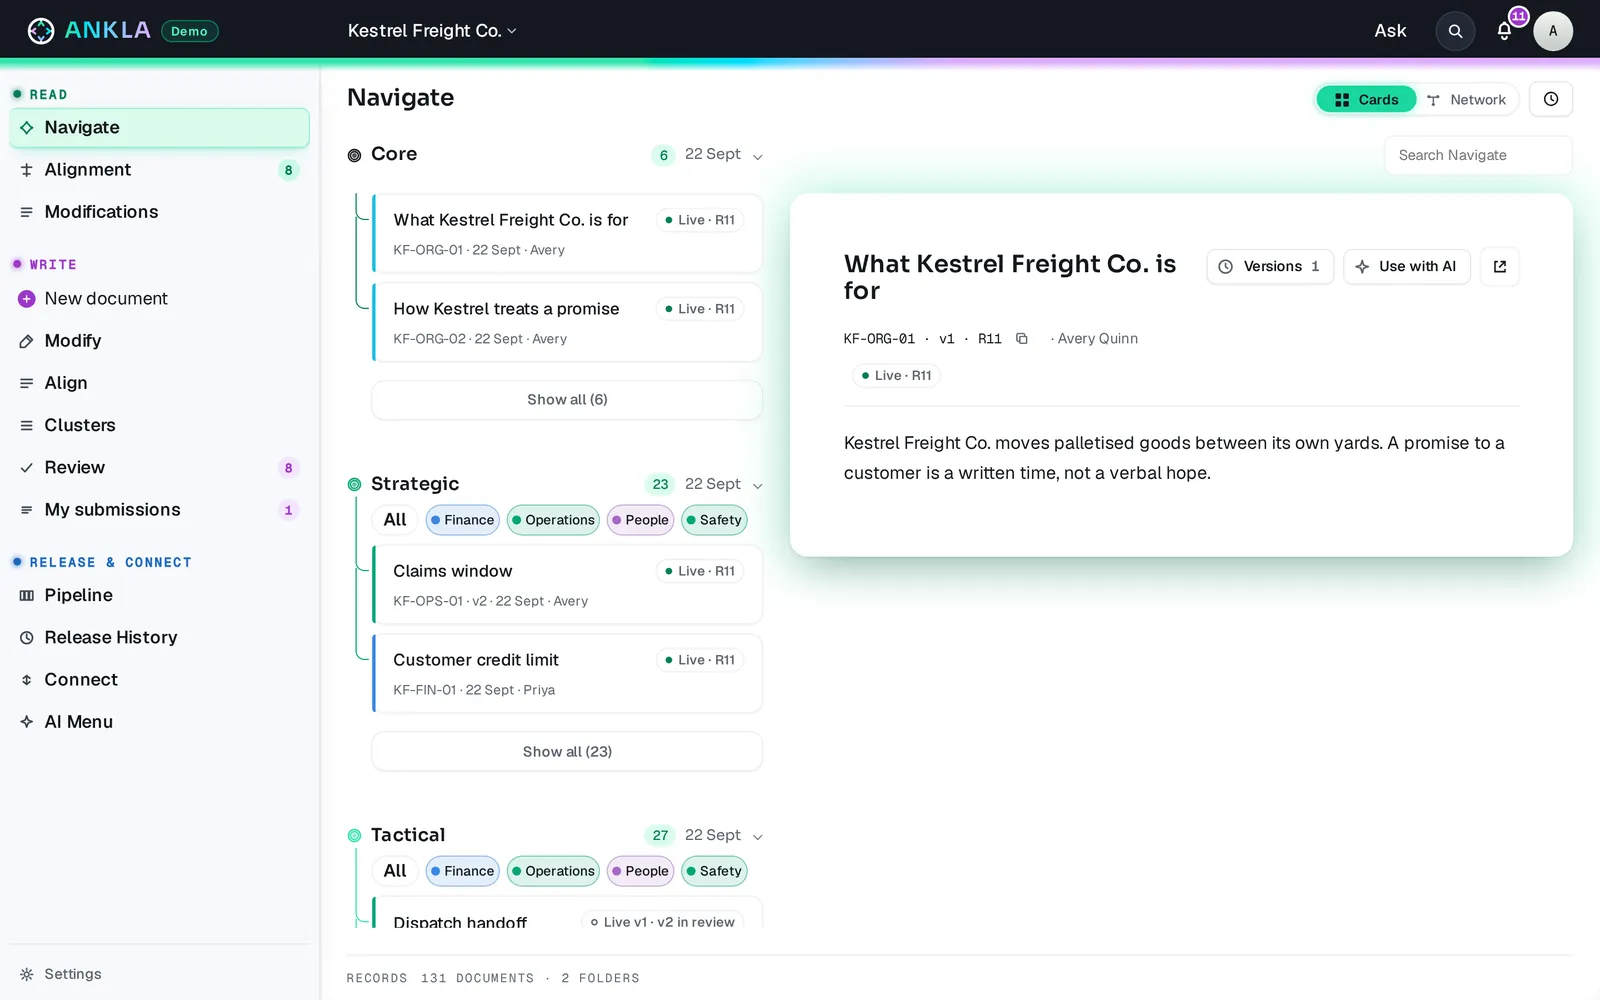Open the Claims window card
Screen dimensions: 1600x1000
[x=567, y=585]
